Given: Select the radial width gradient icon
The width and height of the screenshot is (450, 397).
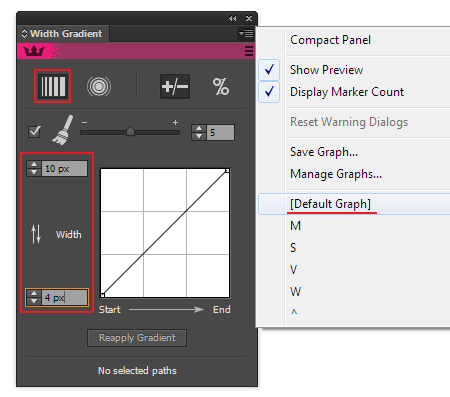Looking at the screenshot, I should tap(99, 87).
